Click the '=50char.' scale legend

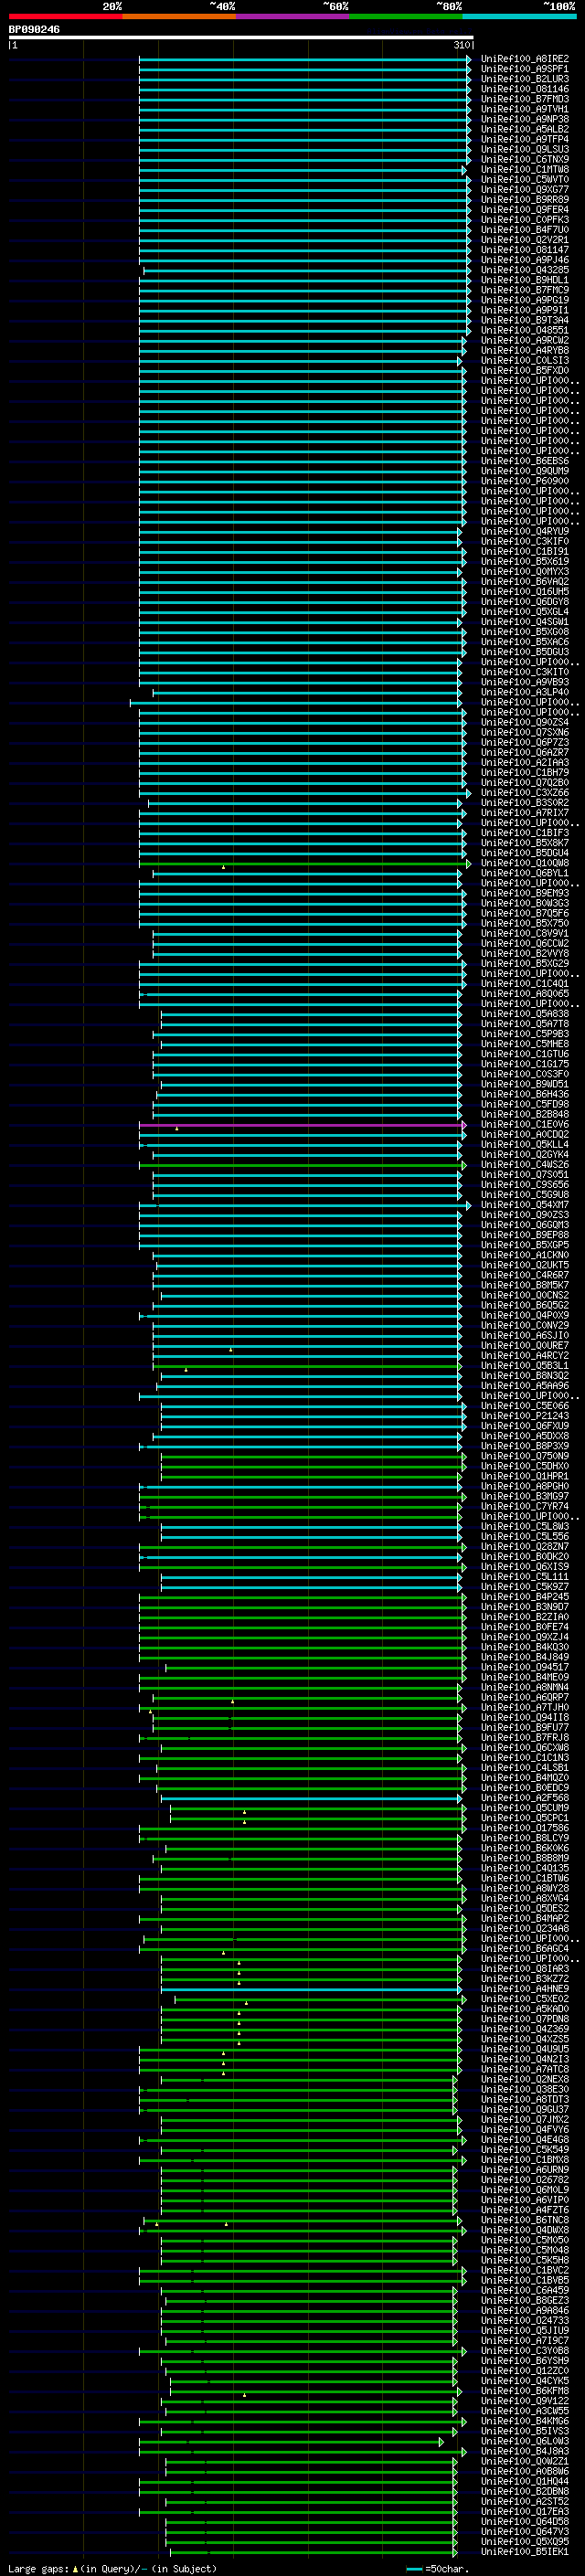(445, 2569)
